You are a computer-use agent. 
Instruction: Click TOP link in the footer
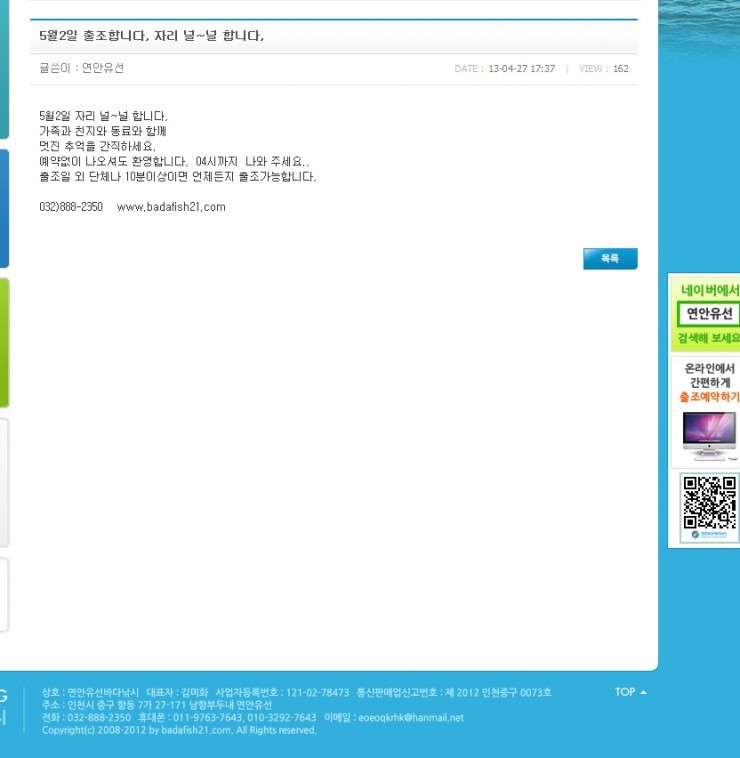[630, 692]
